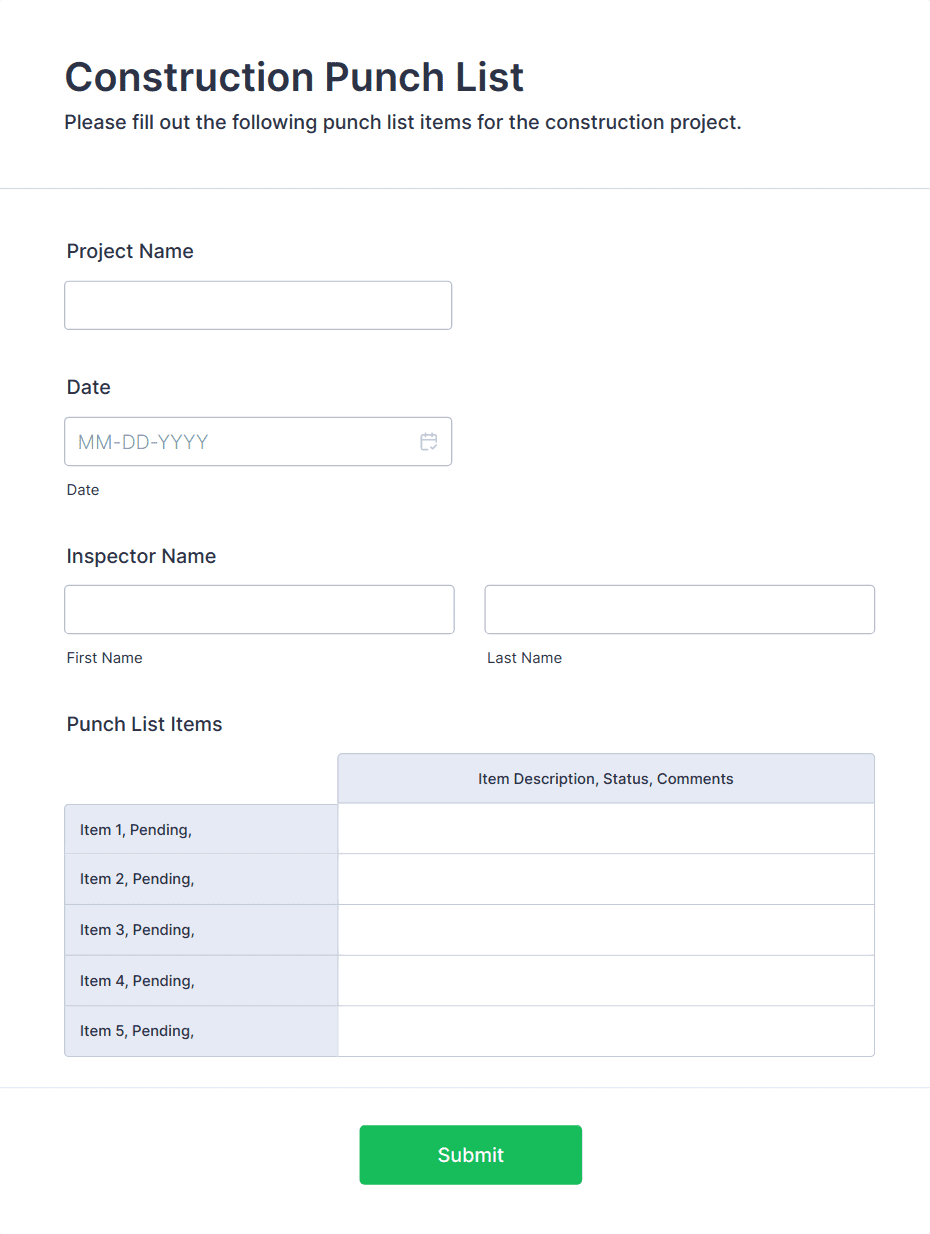Viewport: 930px width, 1234px height.
Task: Click the Item 3 description cell
Action: [x=606, y=930]
